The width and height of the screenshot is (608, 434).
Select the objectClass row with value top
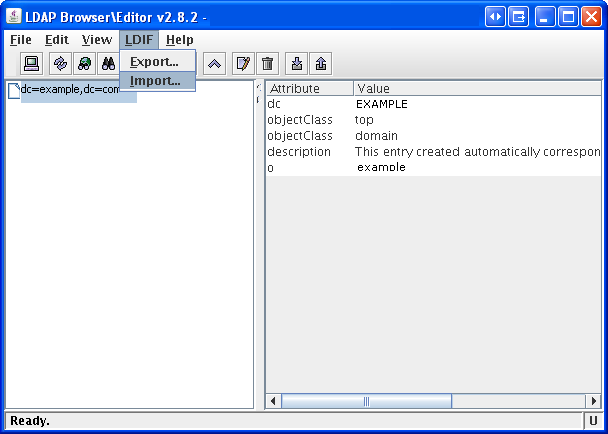[x=434, y=120]
